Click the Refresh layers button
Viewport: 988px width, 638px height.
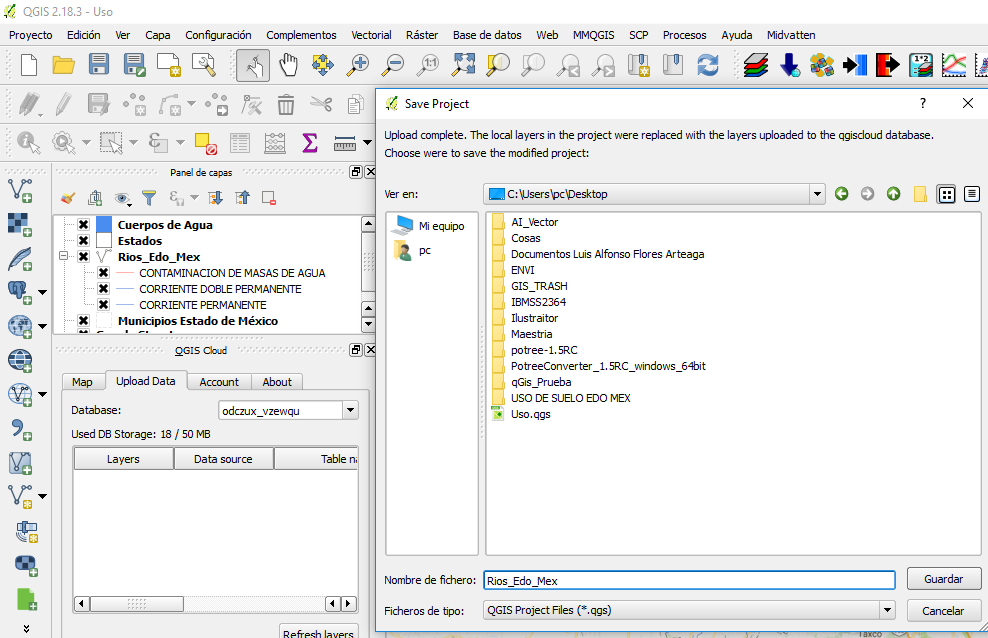coord(318,631)
